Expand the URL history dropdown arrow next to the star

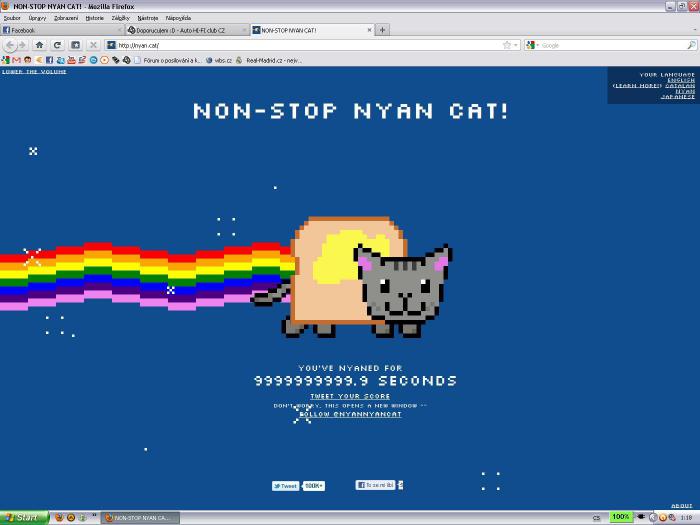tap(517, 45)
